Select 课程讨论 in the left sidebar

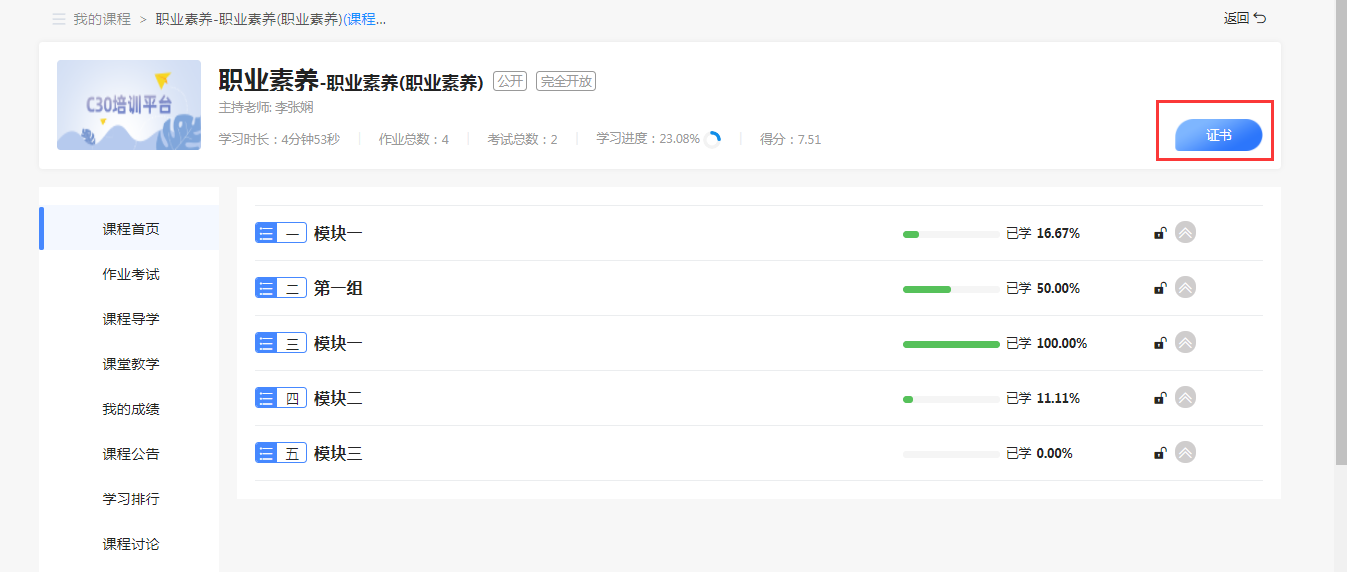(x=130, y=544)
